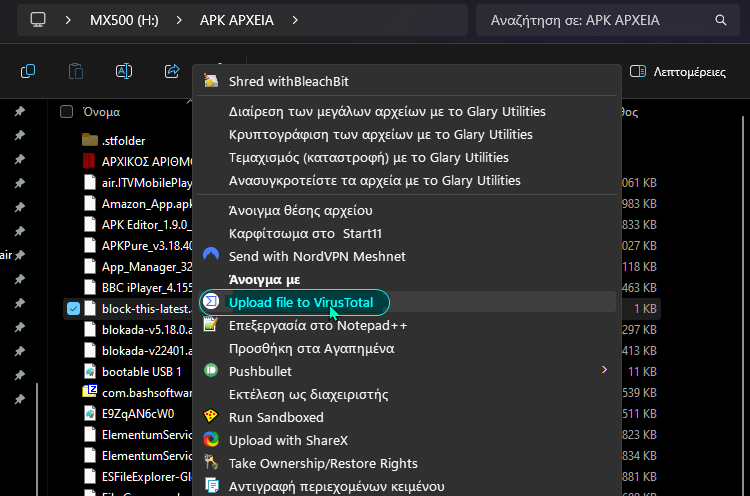This screenshot has width=750, height=496.
Task: Select Καρφίτσωμα στο Start11
Action: [x=407, y=233]
